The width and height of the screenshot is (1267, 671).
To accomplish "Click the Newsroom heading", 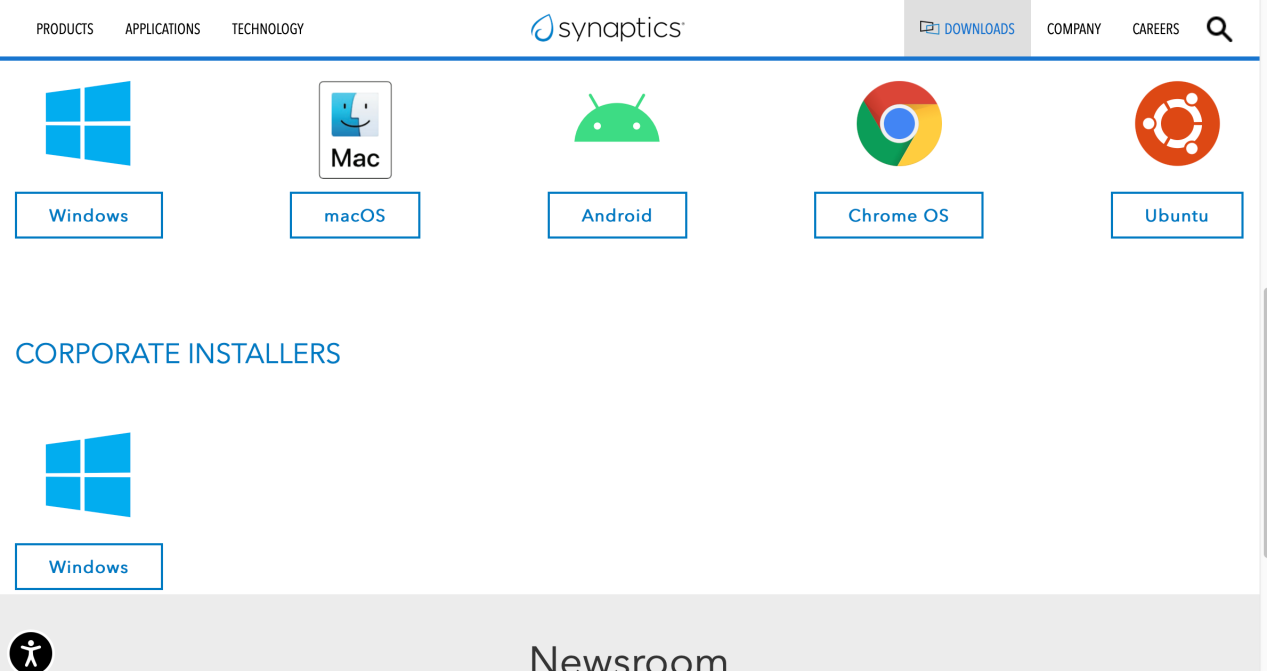I will [628, 657].
